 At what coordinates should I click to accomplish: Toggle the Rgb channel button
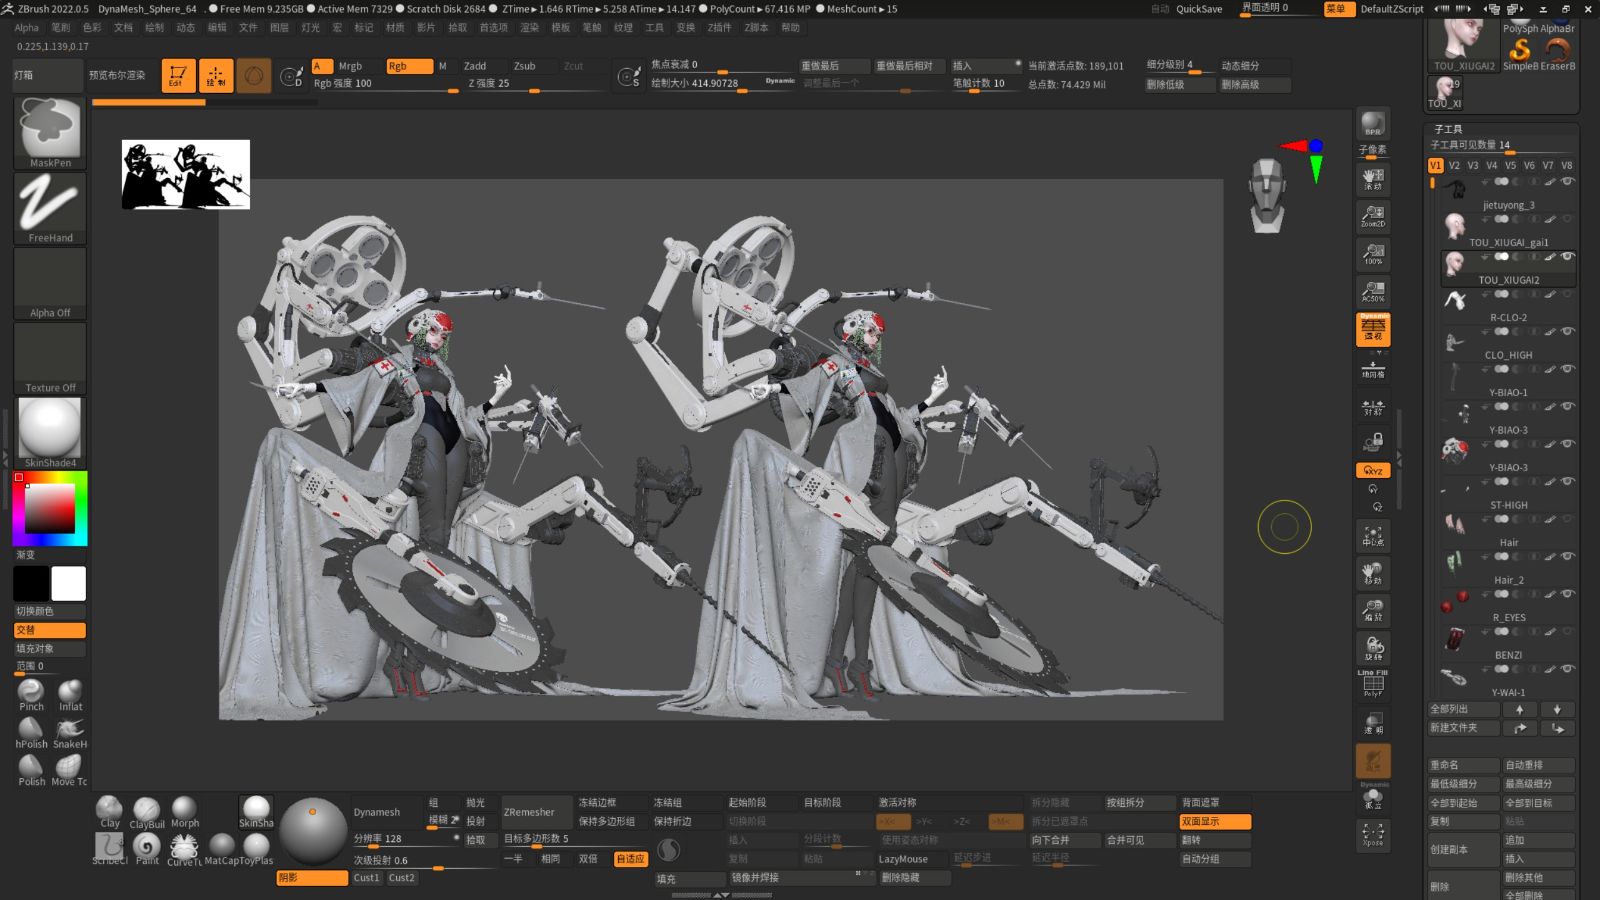(x=409, y=66)
